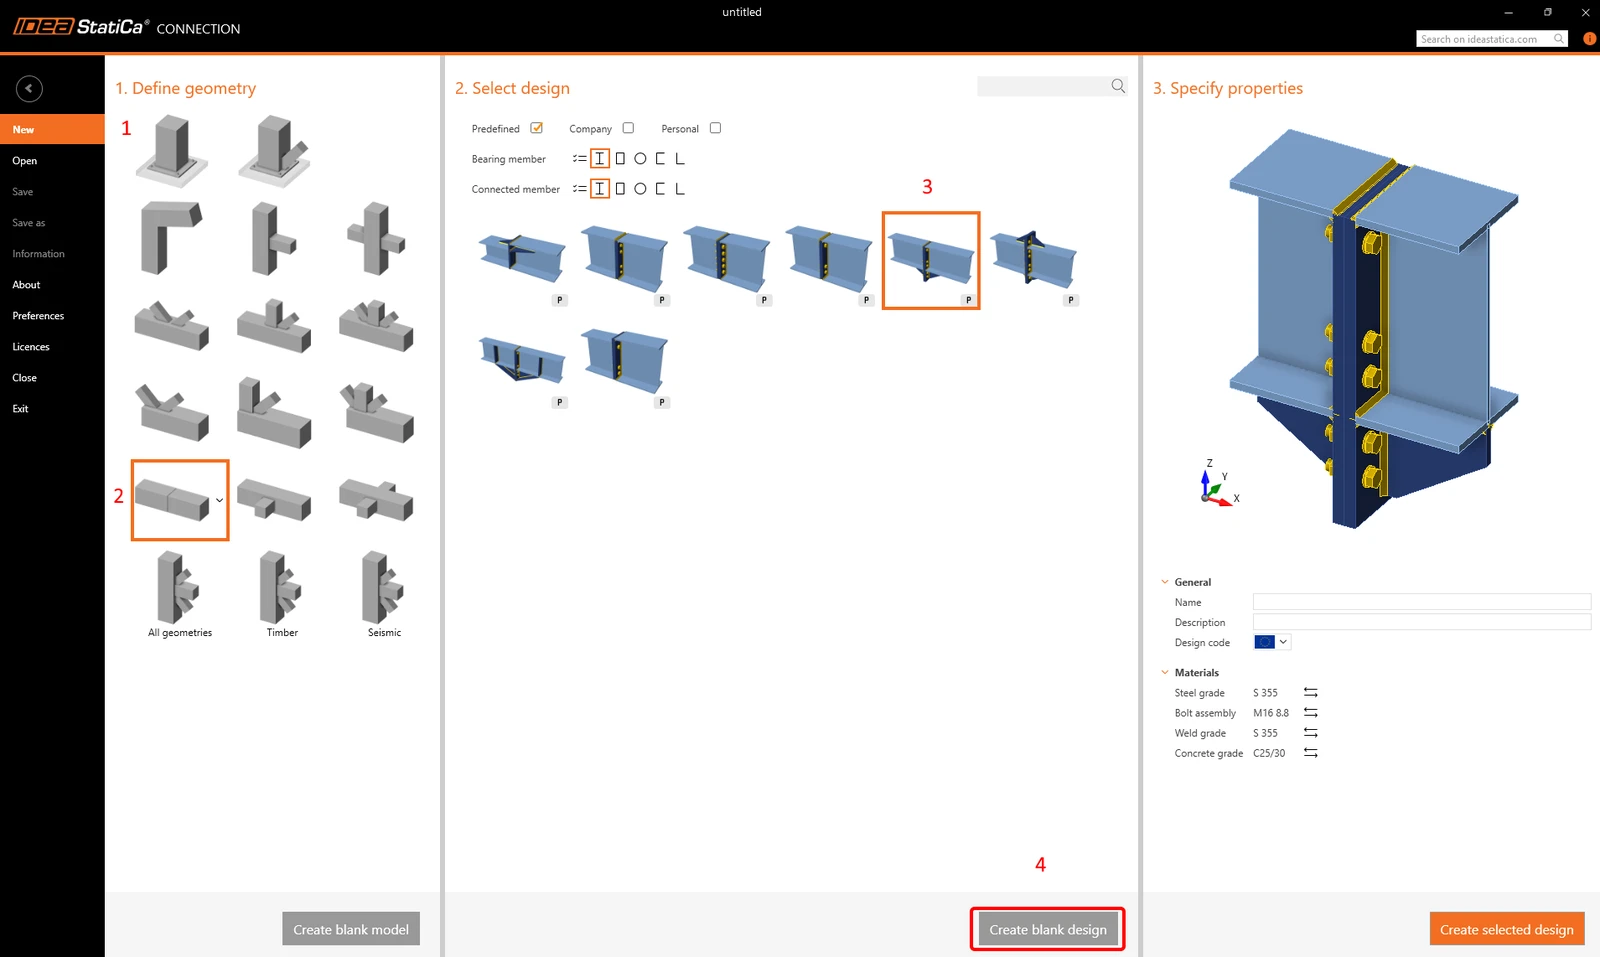Choose the L-shaped frame corner geometry

click(x=172, y=237)
